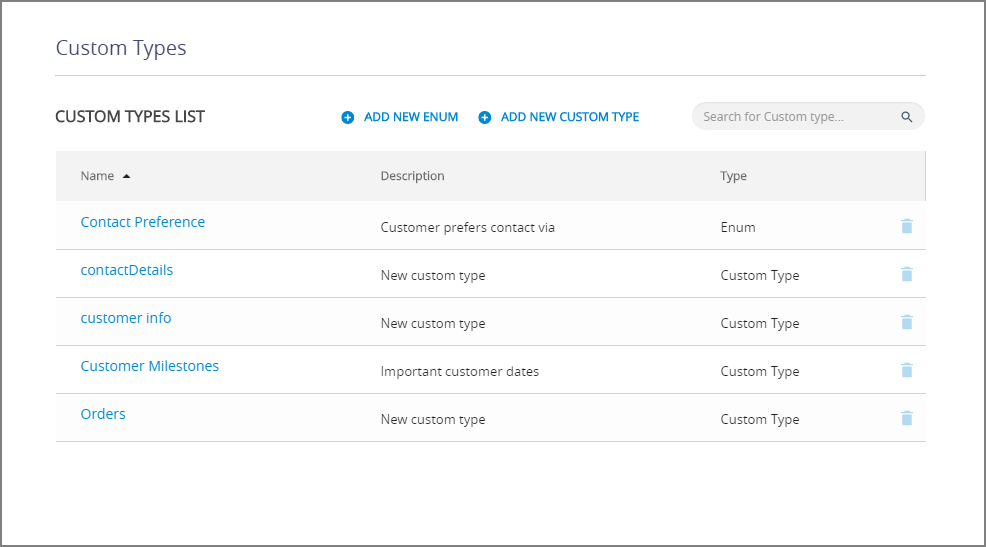Viewport: 986px width, 547px height.
Task: Click the CUSTOM TYPES LIST heading
Action: pyautogui.click(x=130, y=117)
